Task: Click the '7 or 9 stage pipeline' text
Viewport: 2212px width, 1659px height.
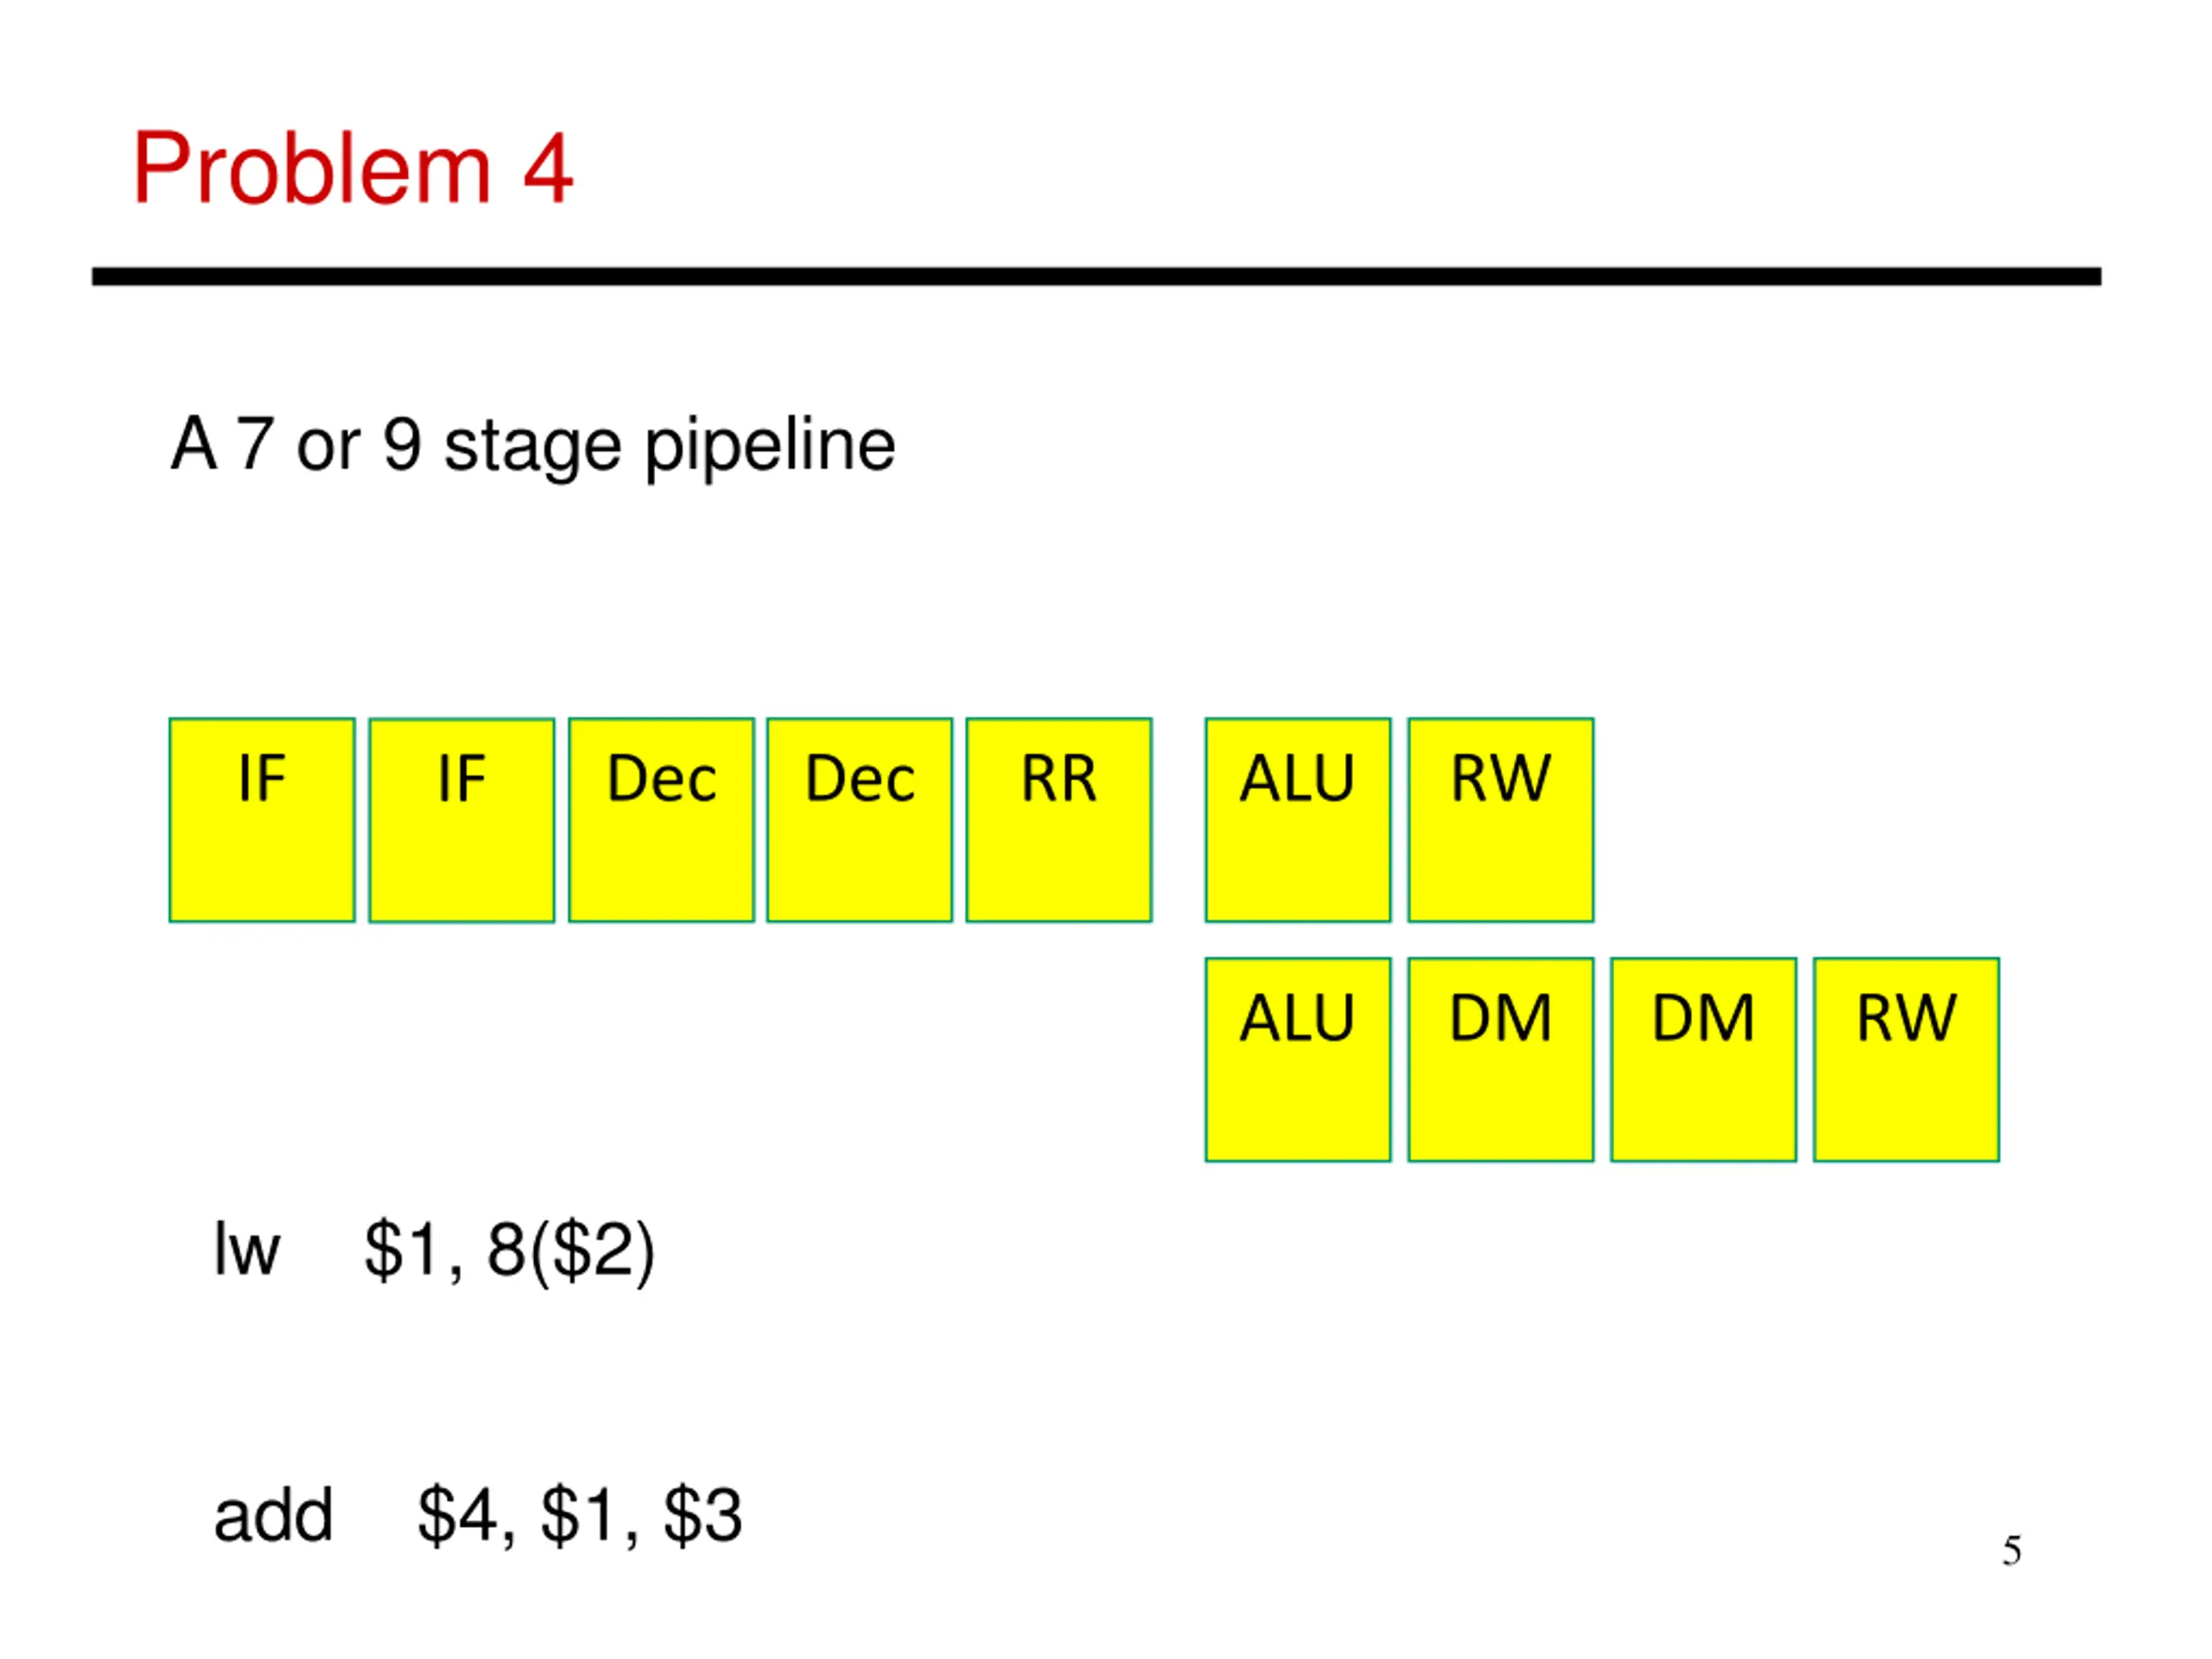Action: click(566, 445)
